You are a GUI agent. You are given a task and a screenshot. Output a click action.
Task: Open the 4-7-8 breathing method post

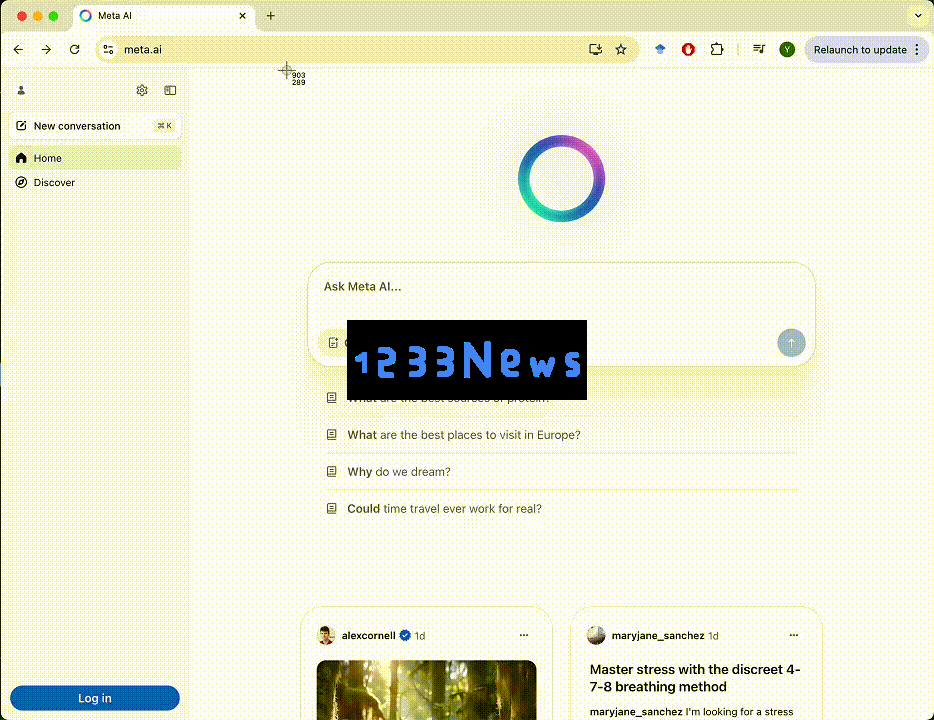pos(695,678)
